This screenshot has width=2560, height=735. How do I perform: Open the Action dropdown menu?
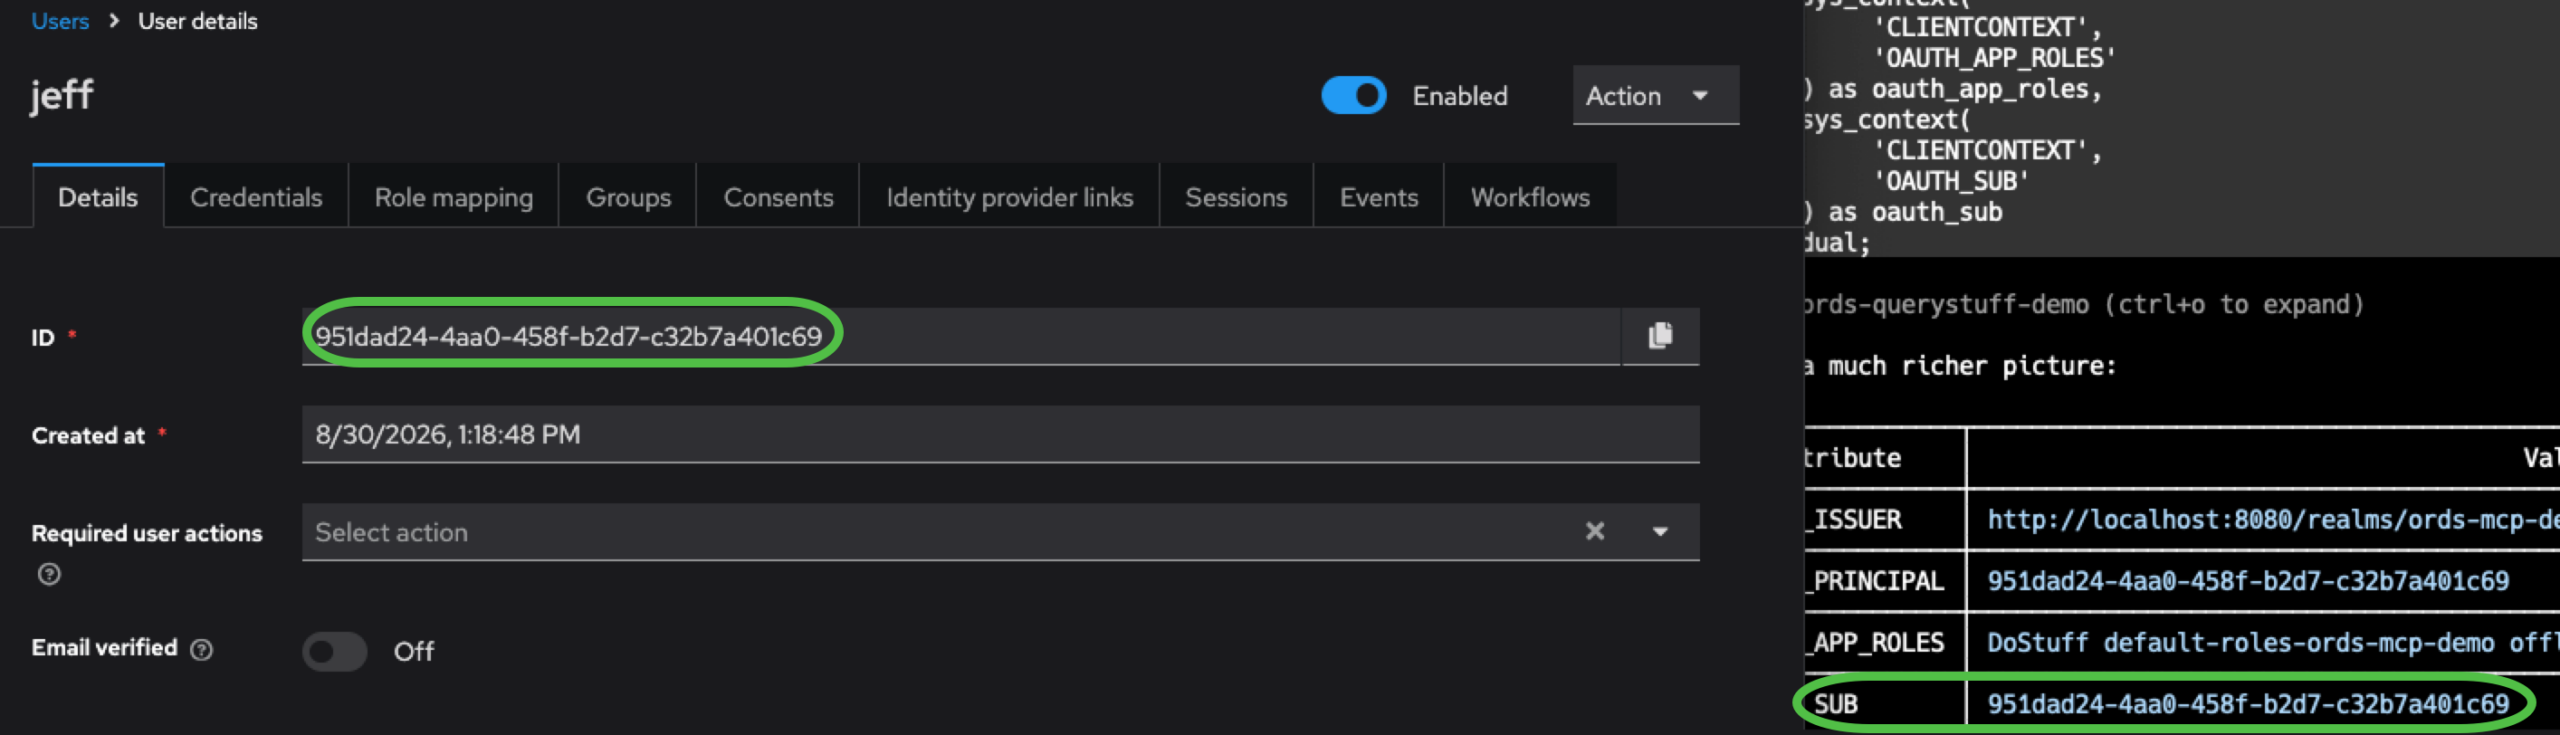point(1655,96)
